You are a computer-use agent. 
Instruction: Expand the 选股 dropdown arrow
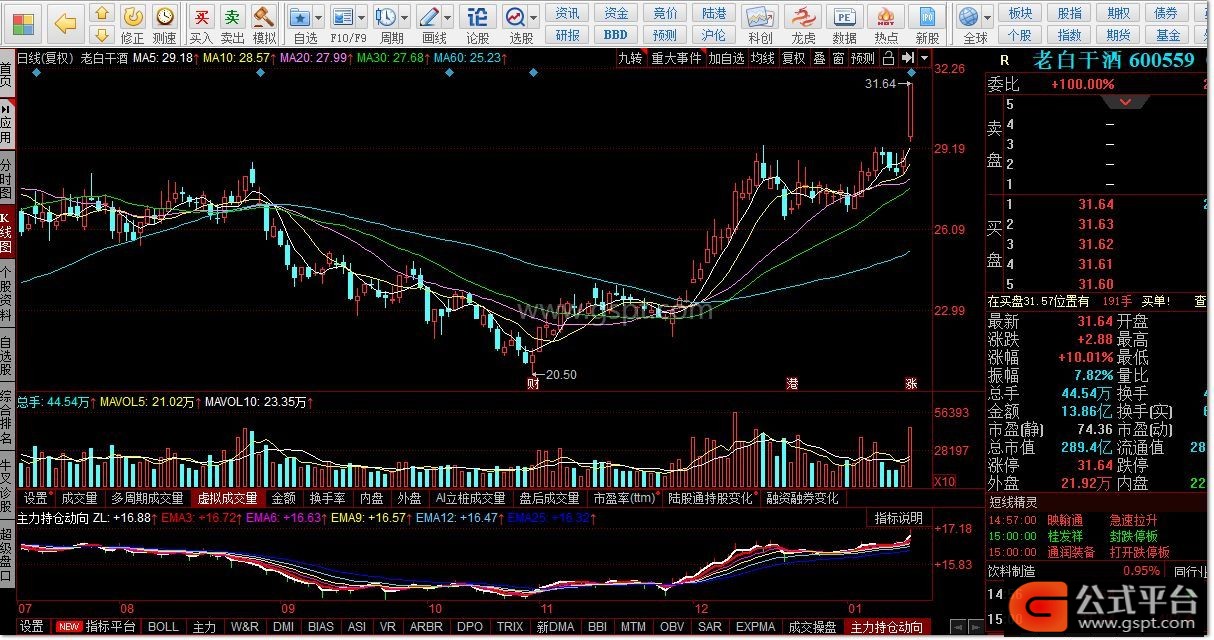point(535,18)
